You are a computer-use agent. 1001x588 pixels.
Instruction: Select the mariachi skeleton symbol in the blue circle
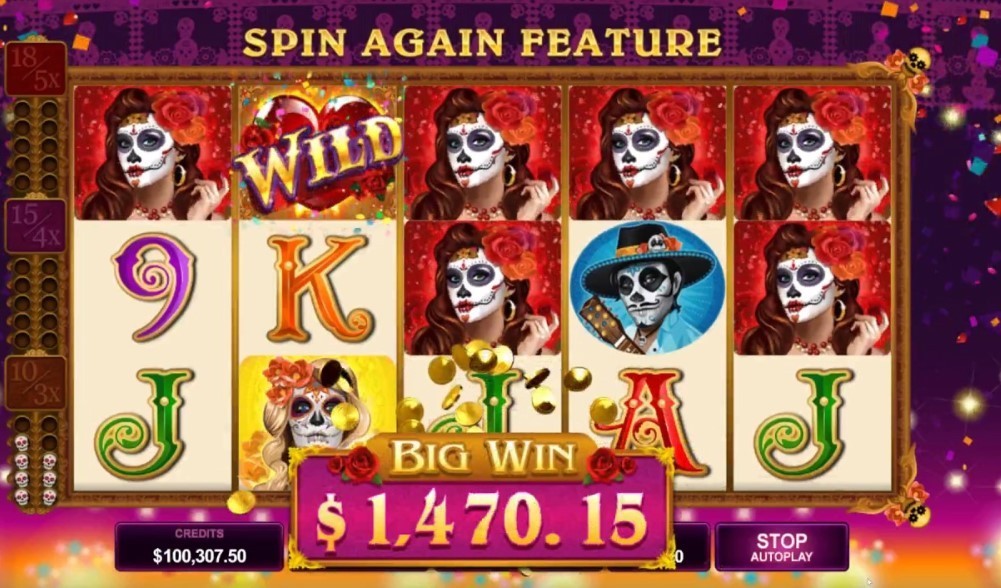[x=647, y=288]
